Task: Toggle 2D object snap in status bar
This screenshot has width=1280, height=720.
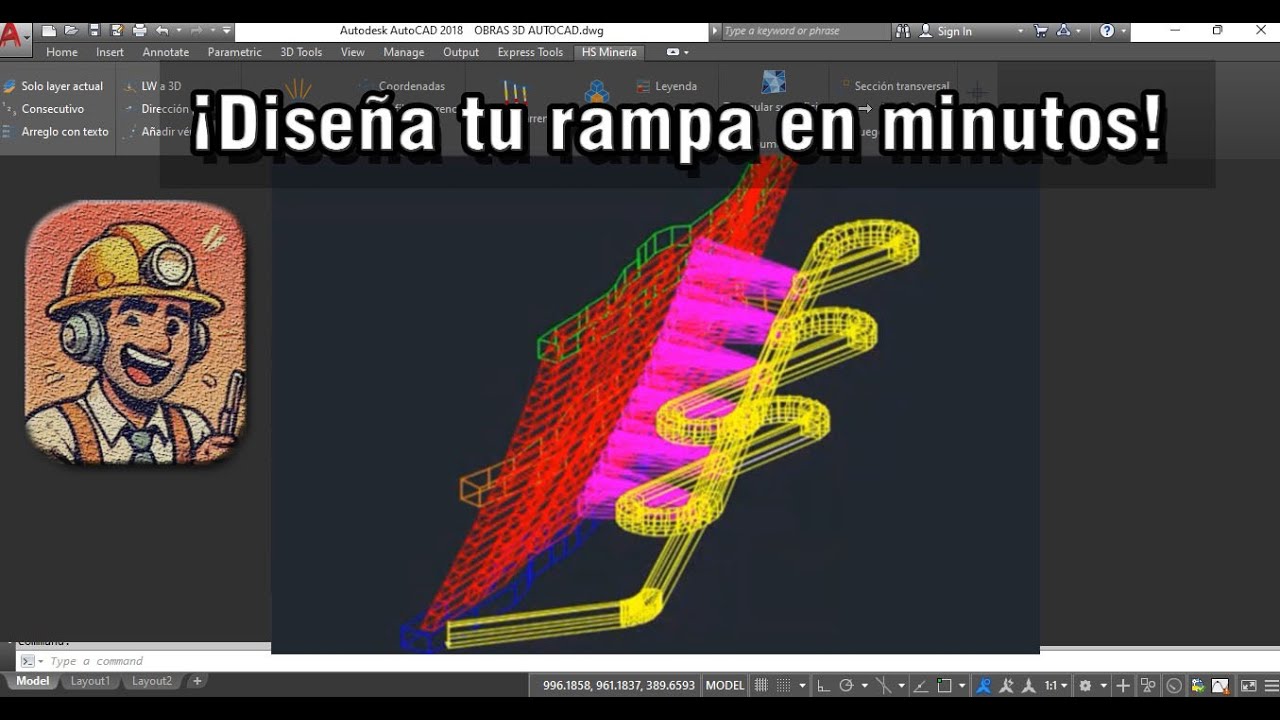Action: click(944, 686)
